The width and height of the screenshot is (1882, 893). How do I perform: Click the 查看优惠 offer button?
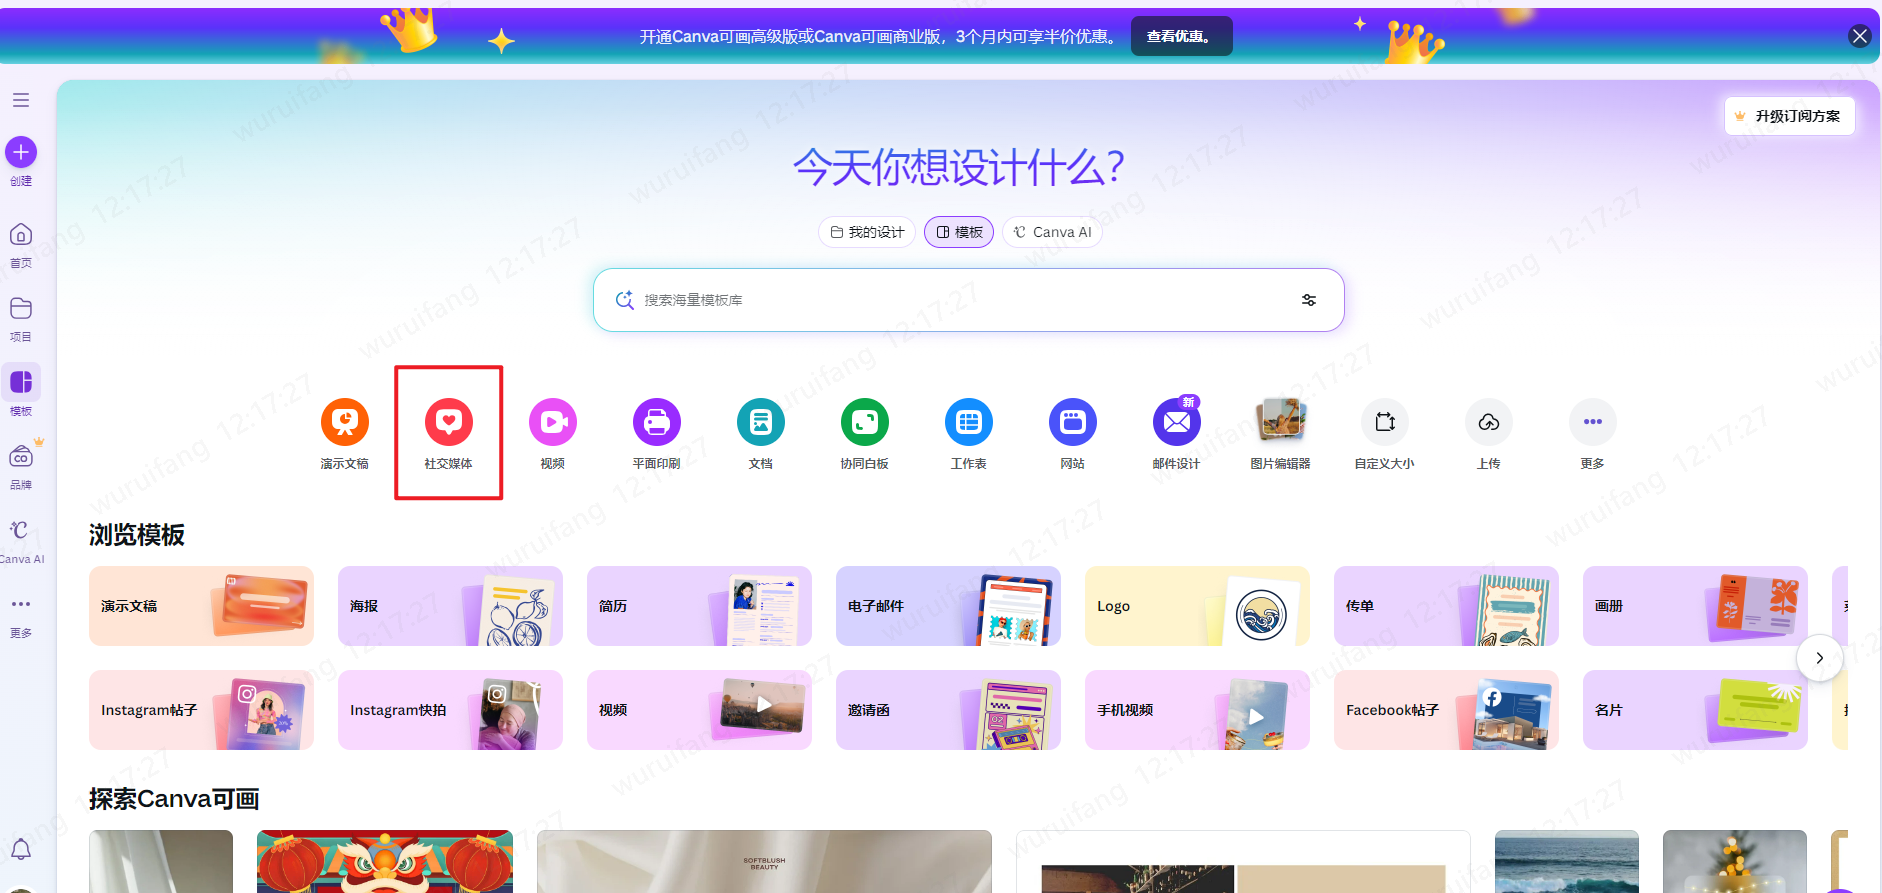[1182, 36]
